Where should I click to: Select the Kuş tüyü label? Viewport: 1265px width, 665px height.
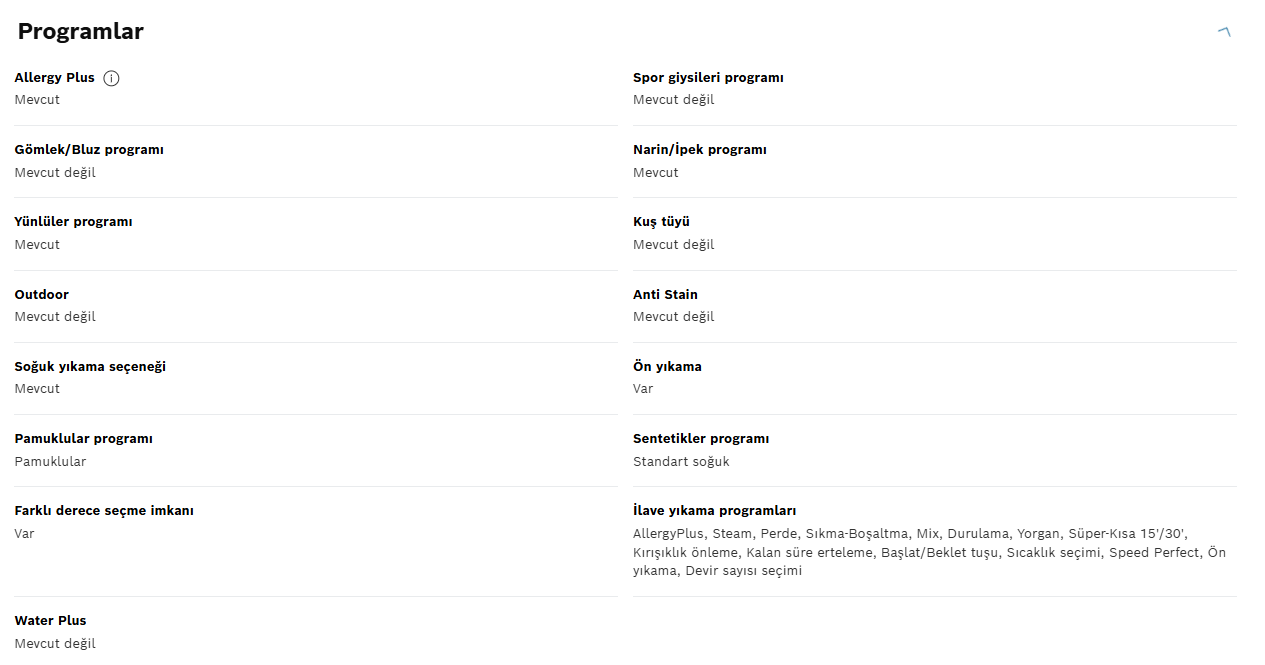(x=661, y=222)
